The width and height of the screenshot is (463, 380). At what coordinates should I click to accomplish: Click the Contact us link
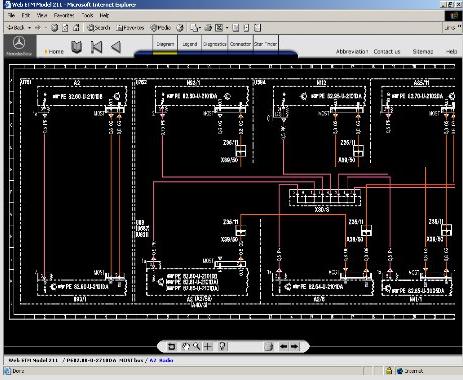(x=387, y=52)
